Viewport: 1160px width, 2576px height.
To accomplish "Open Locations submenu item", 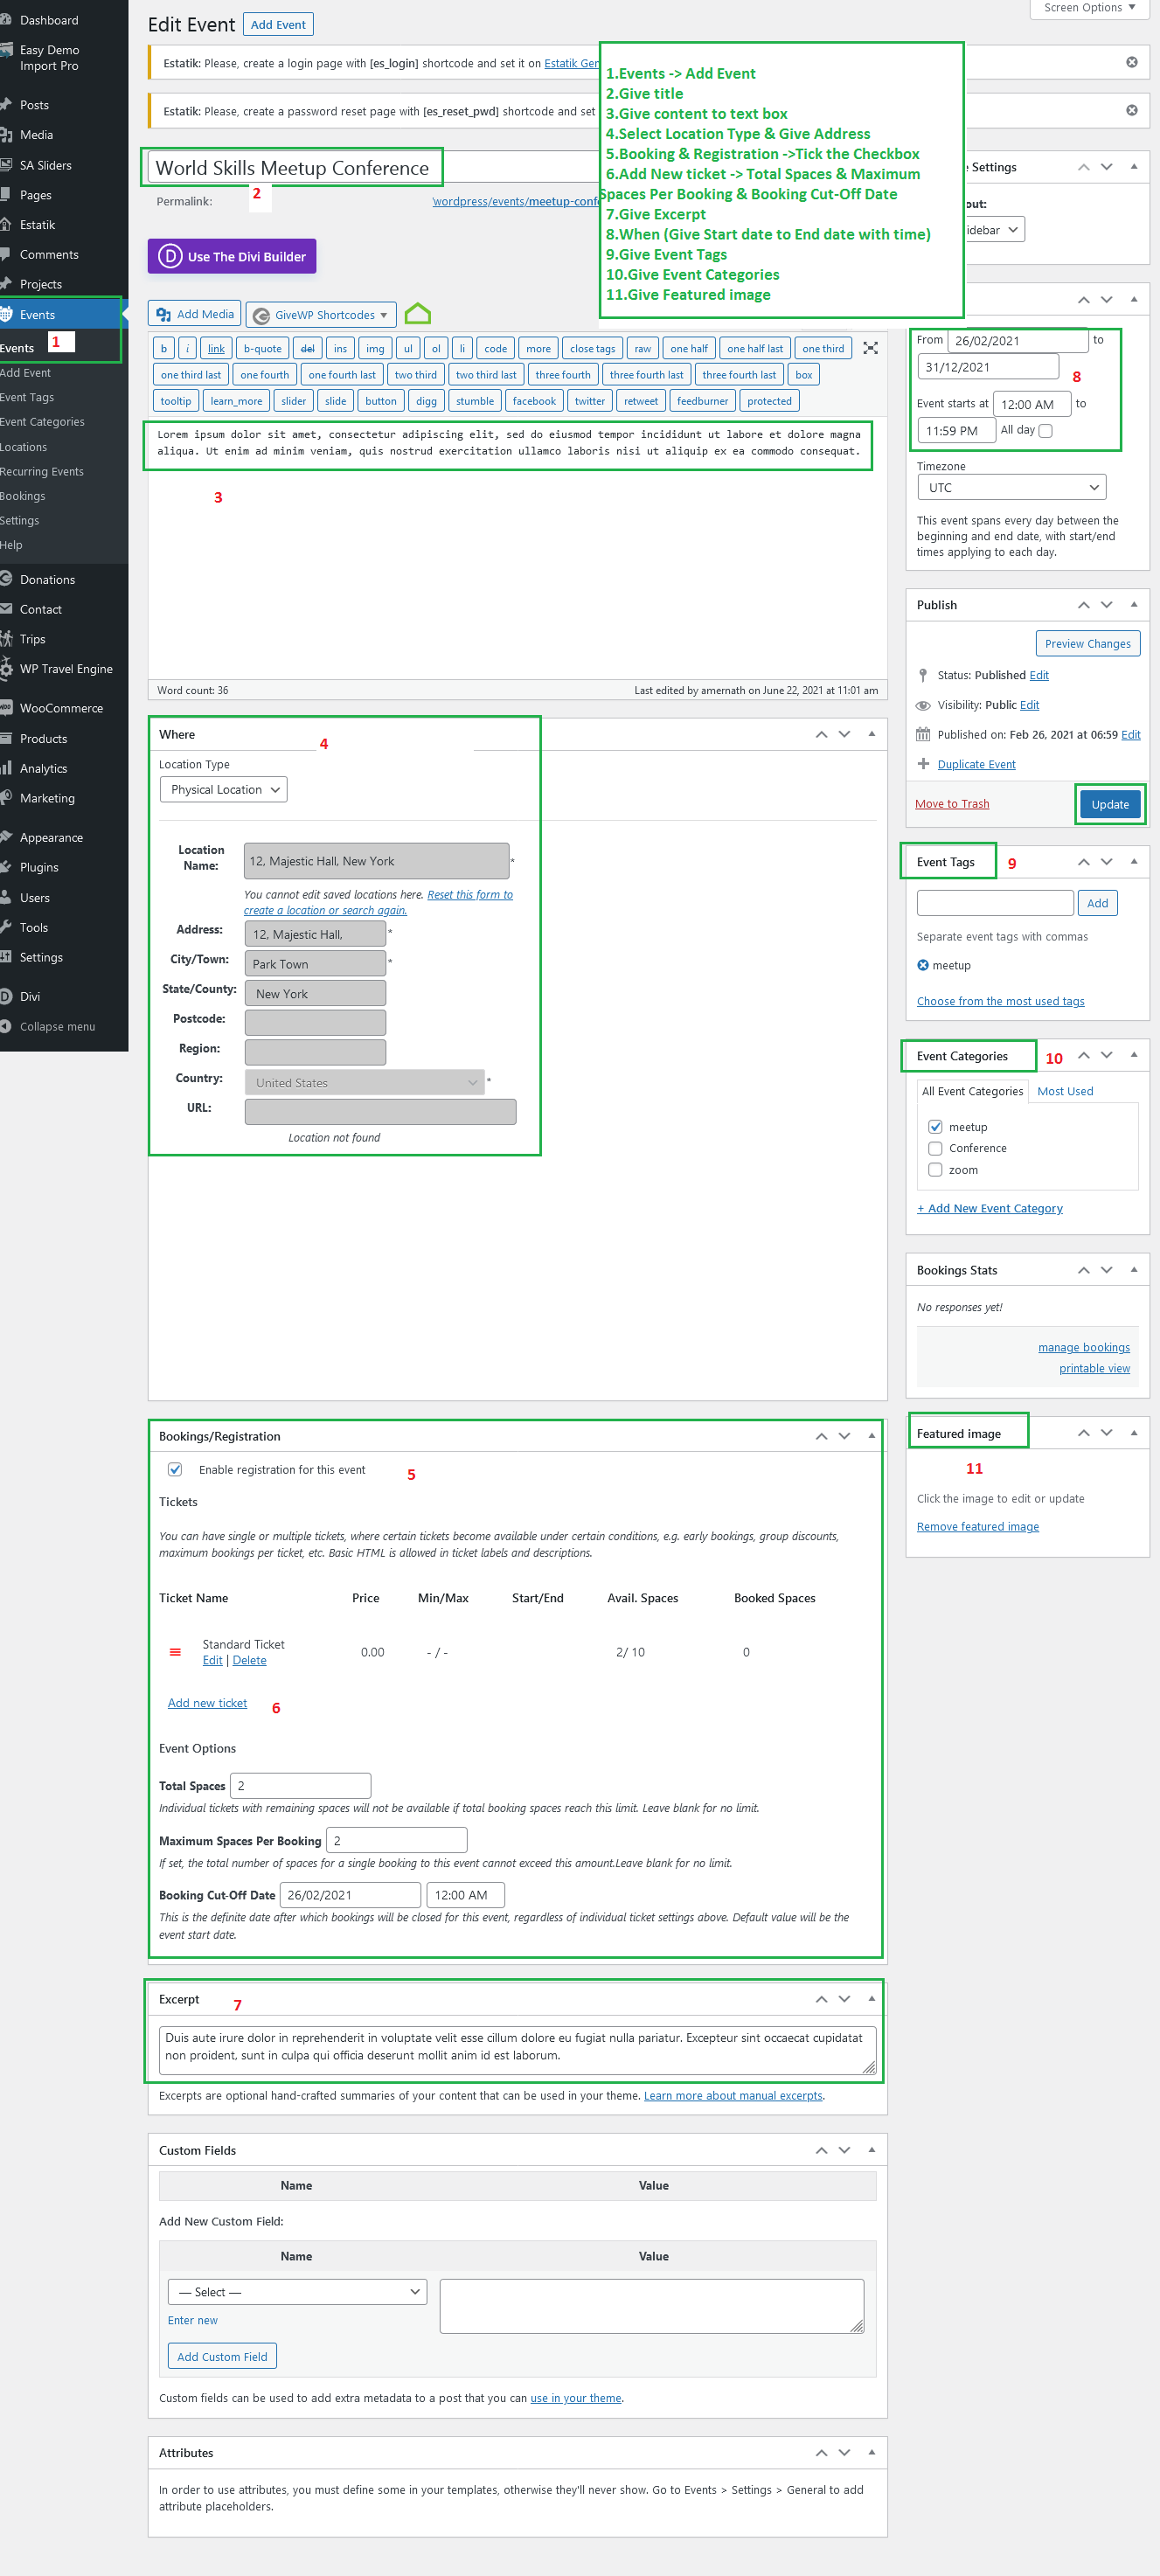I will tap(24, 447).
